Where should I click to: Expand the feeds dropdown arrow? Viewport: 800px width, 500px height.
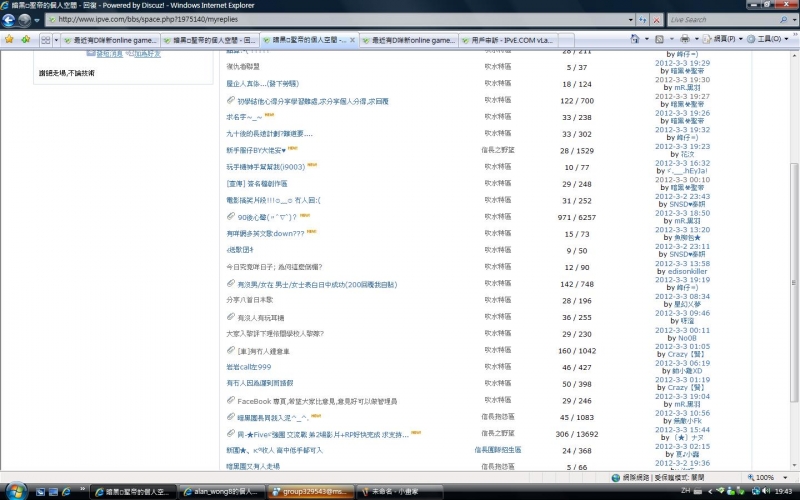tap(671, 39)
